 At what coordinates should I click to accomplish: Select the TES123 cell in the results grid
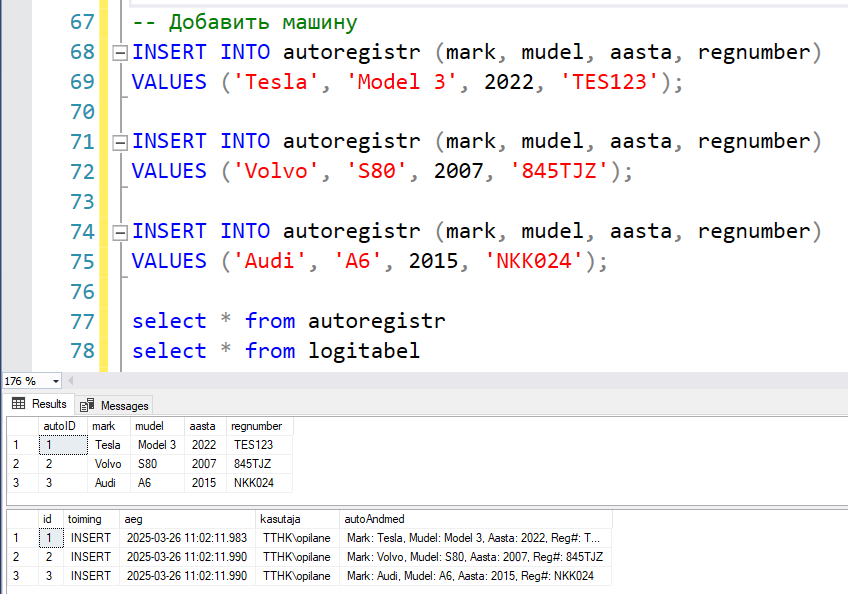[260, 445]
